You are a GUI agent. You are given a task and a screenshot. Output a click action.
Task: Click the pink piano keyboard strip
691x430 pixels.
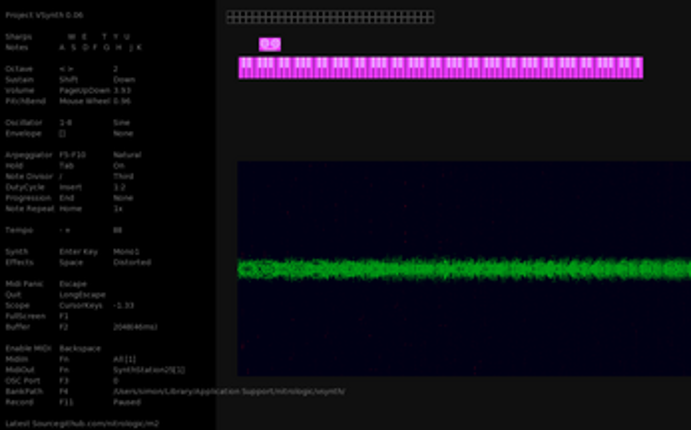click(441, 67)
